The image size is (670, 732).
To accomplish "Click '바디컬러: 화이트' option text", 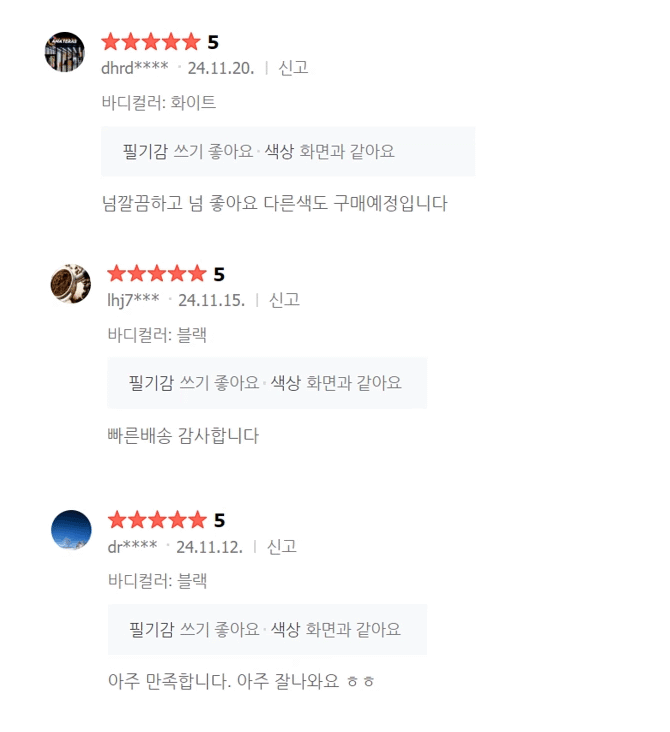I will coord(159,102).
